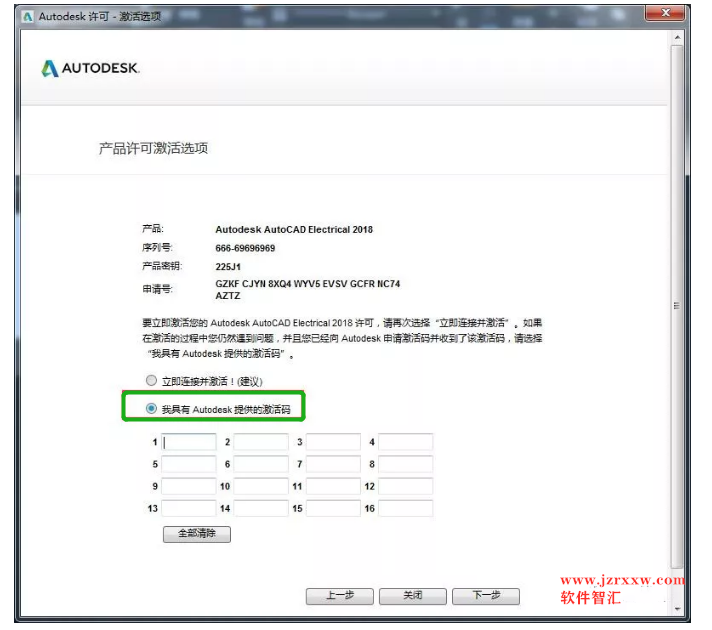This screenshot has height=630, width=712.
Task: Click activation code field 12
Action: (405, 486)
